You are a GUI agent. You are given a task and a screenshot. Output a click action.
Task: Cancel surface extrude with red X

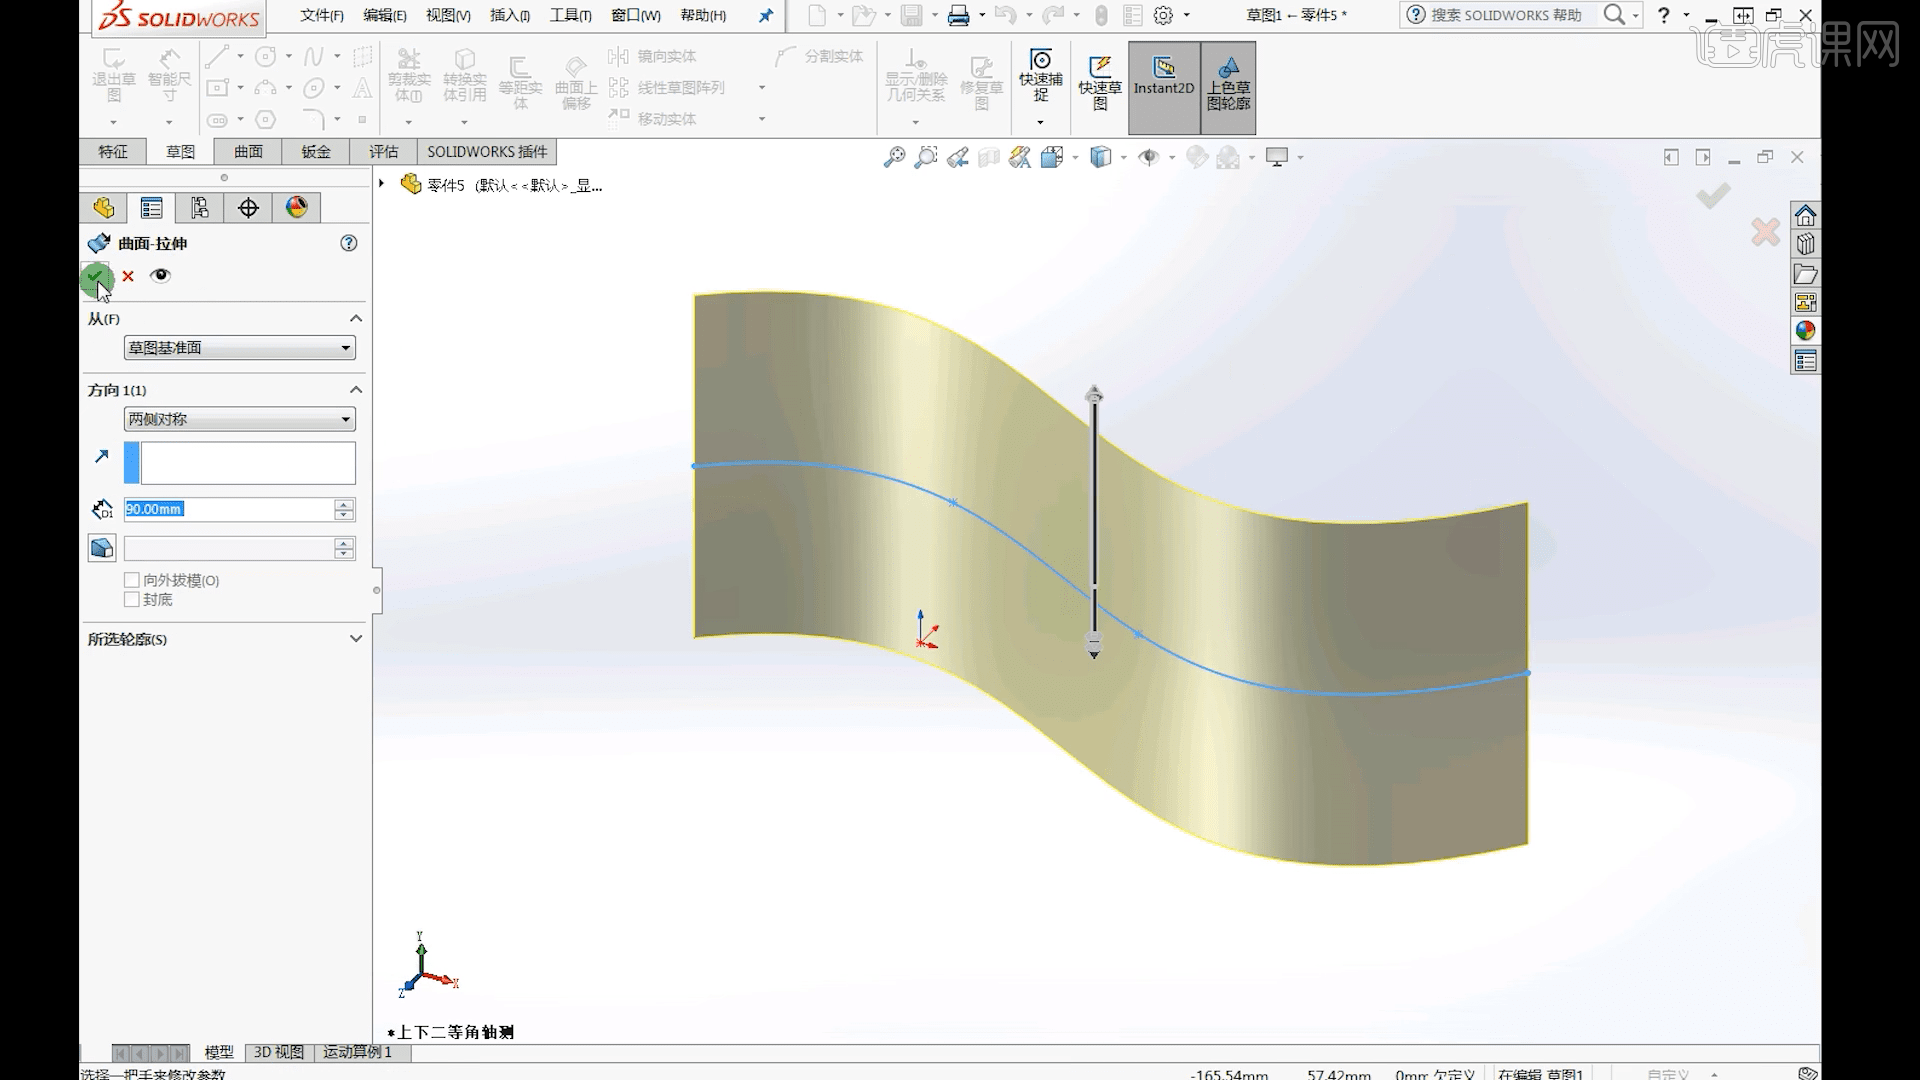point(128,276)
